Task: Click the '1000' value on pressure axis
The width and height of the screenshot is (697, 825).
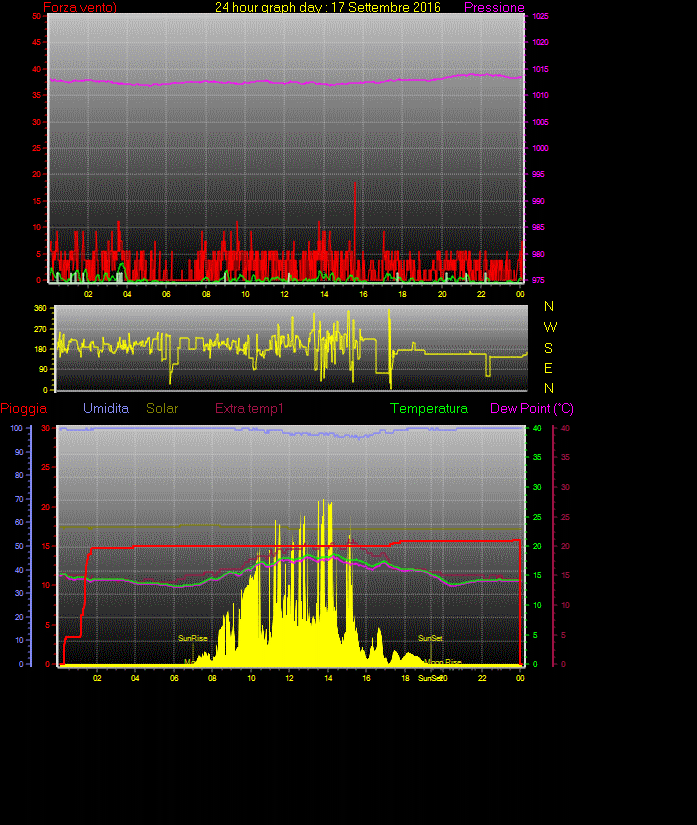Action: pos(540,148)
